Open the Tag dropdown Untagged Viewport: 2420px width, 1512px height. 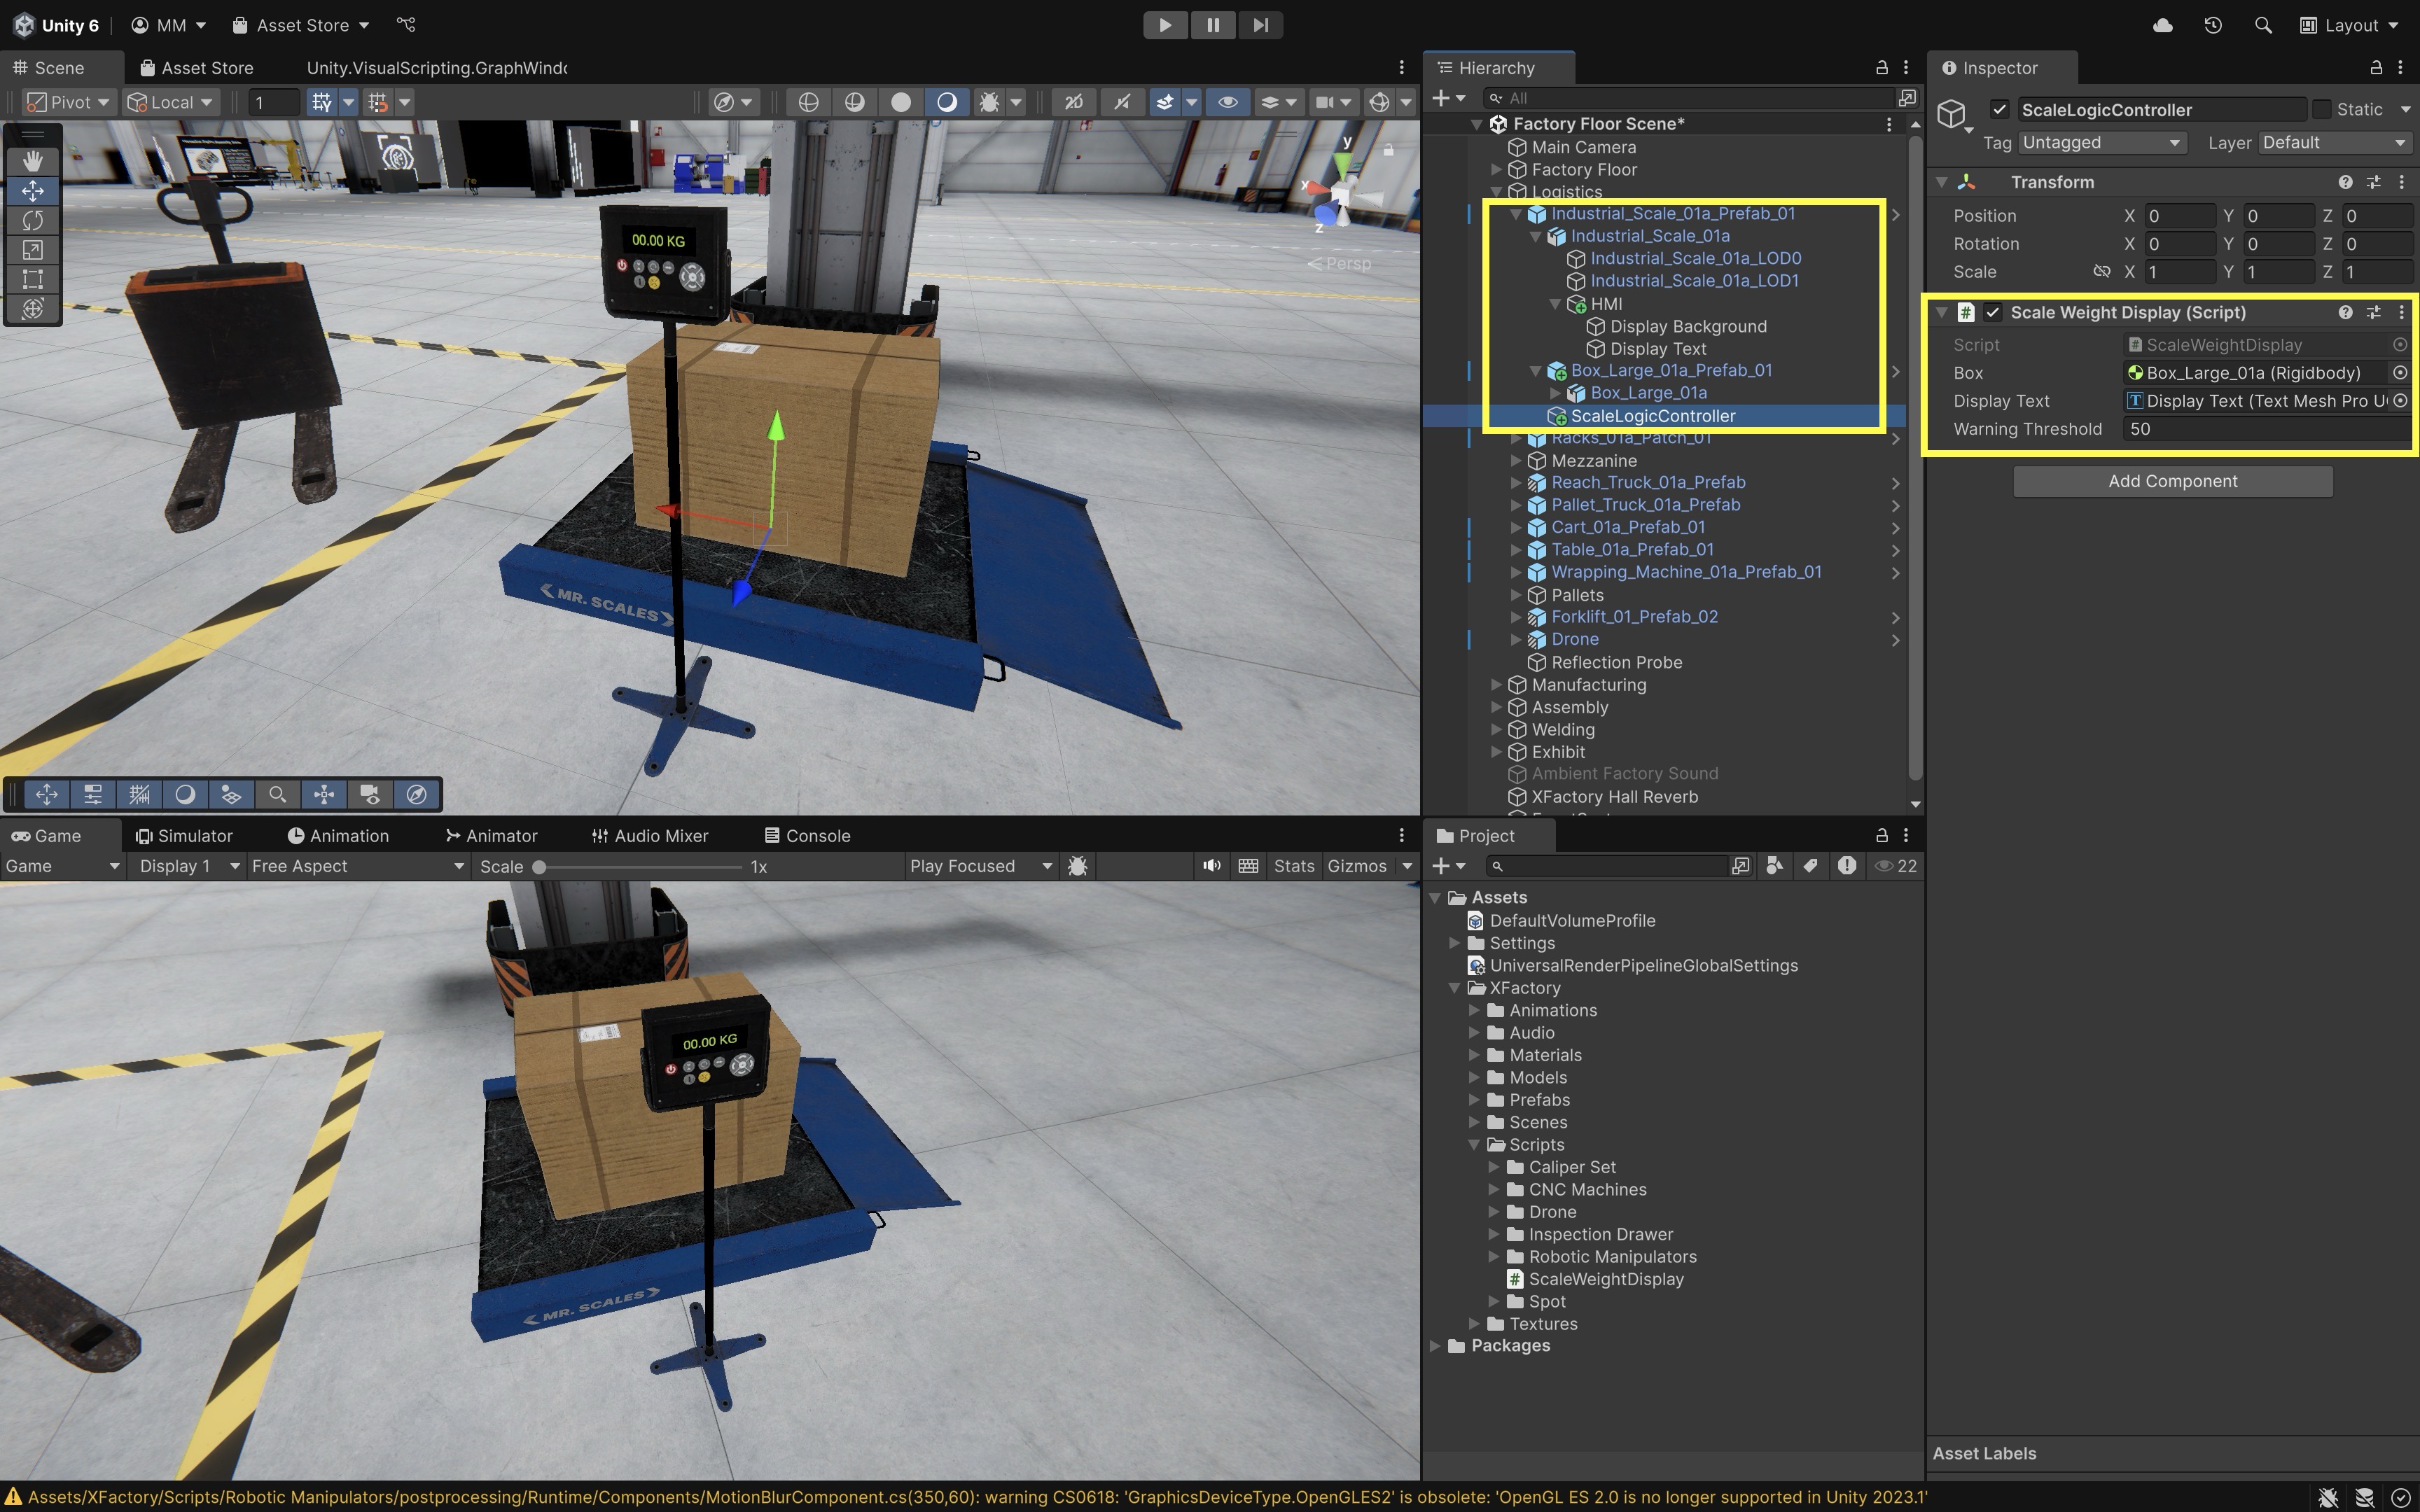(2100, 143)
